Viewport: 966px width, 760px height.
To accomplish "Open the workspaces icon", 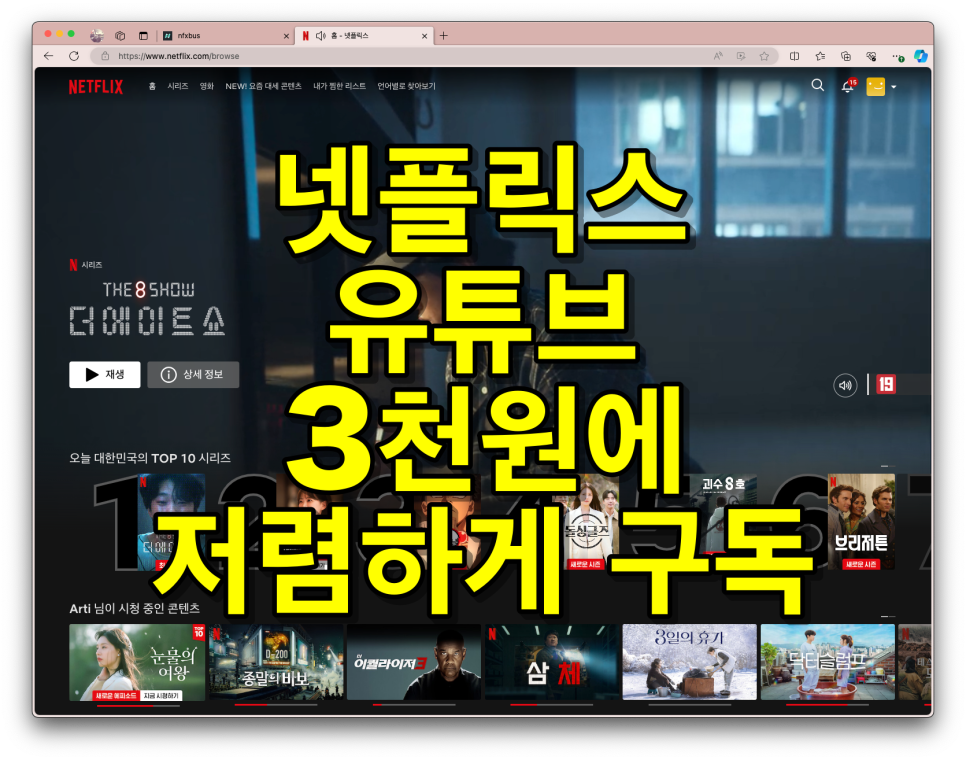I will (x=120, y=36).
